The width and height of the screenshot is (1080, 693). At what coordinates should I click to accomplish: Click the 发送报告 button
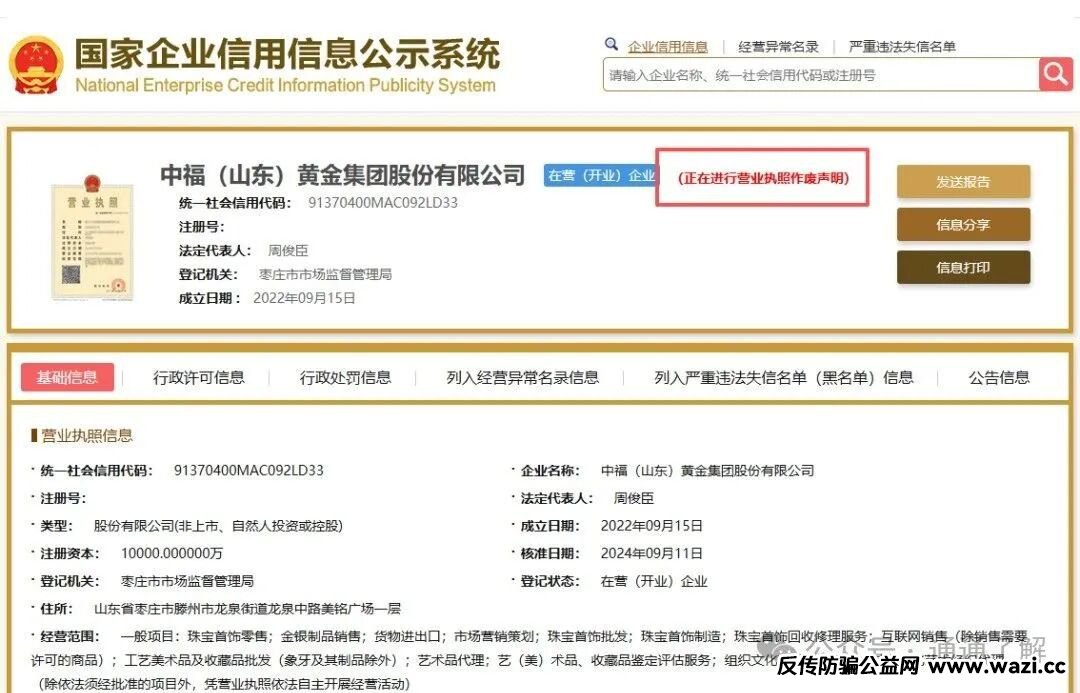(963, 182)
